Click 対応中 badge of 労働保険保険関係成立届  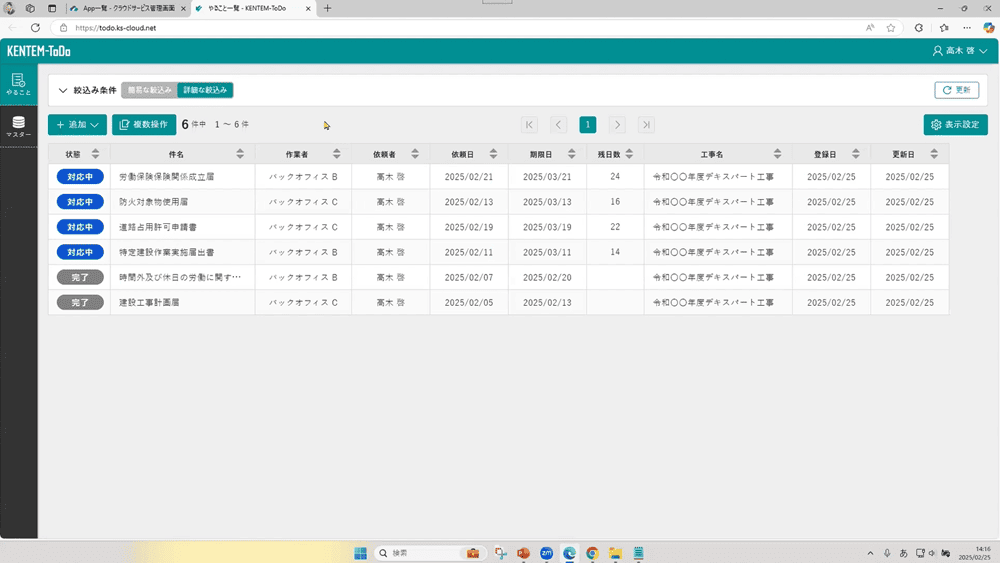click(x=80, y=177)
